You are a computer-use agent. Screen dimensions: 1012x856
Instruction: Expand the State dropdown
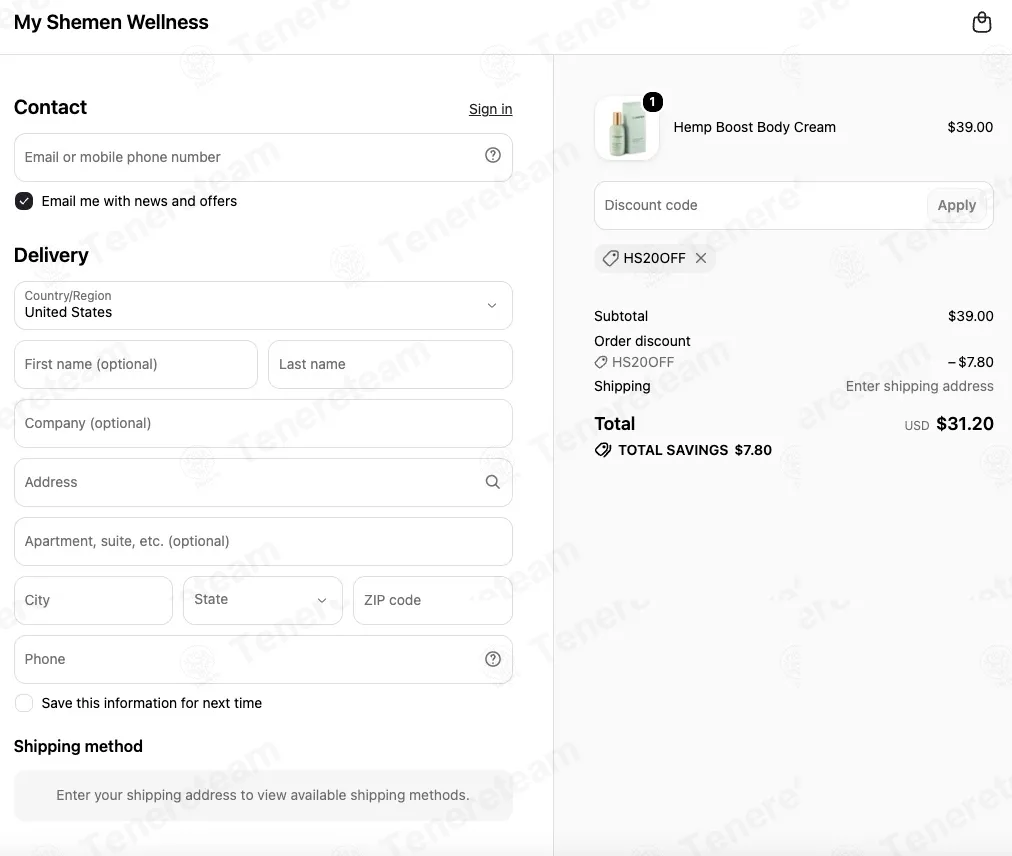tap(263, 600)
